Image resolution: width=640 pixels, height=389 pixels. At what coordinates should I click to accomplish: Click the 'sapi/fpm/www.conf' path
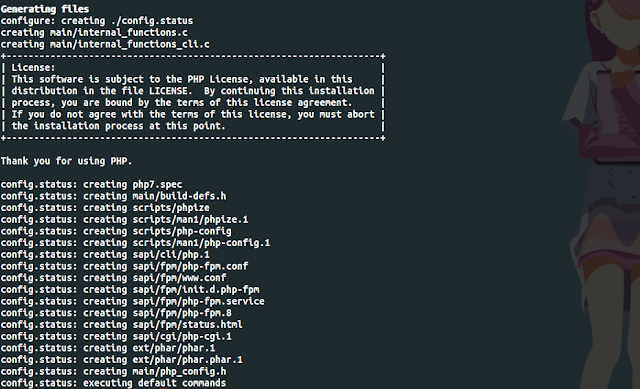point(179,278)
